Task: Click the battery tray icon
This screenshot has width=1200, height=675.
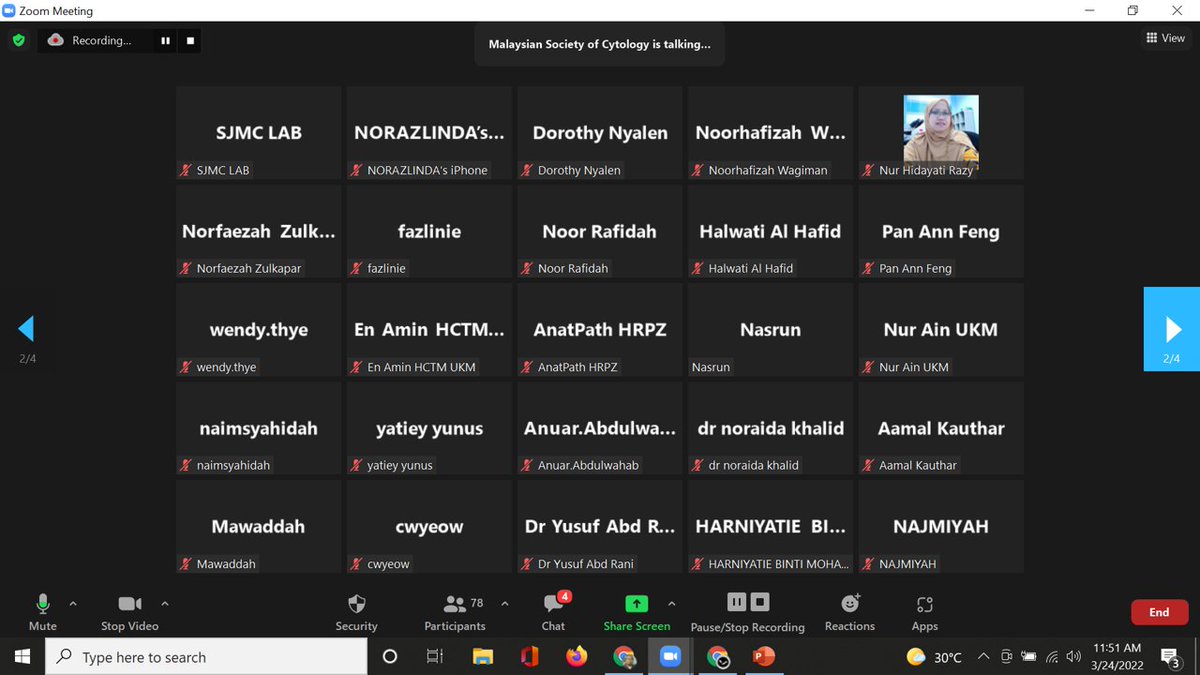Action: pyautogui.click(x=1029, y=657)
